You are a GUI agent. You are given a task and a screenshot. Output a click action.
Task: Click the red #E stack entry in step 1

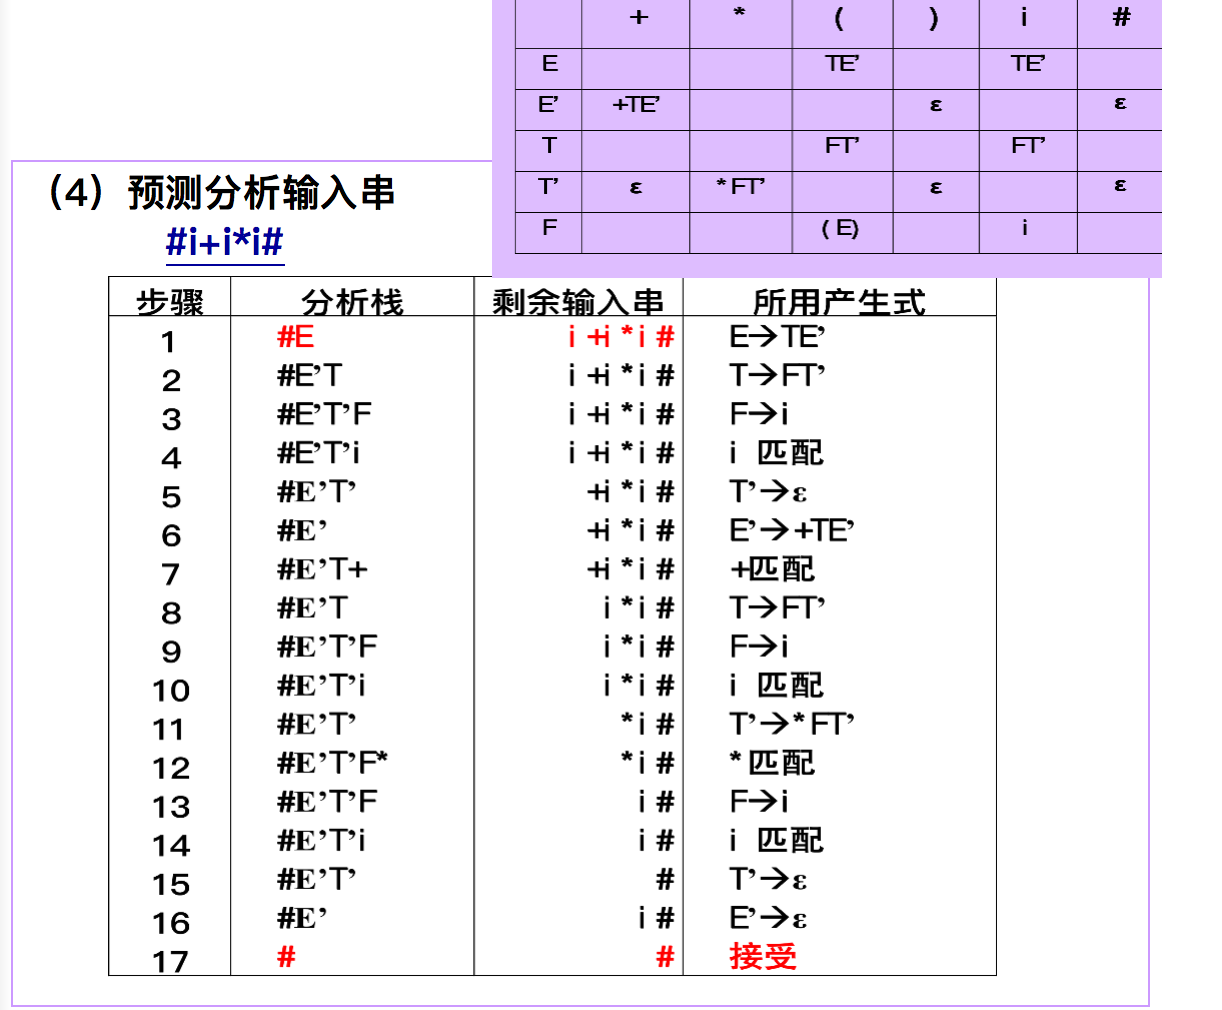point(295,337)
